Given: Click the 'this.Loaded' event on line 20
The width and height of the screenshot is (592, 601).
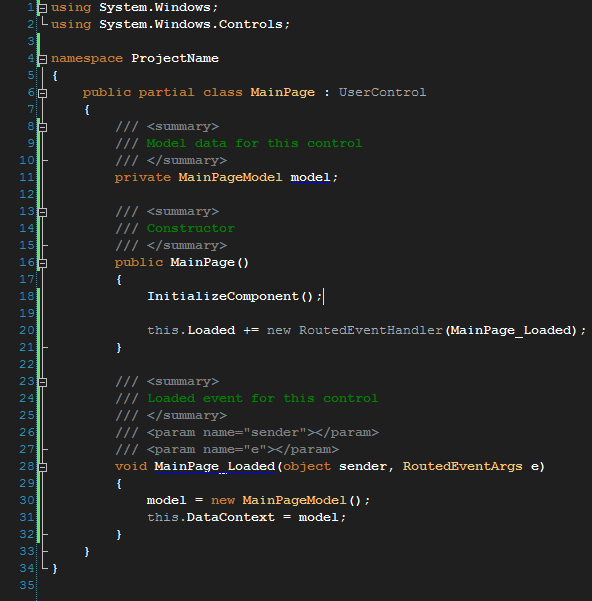Looking at the screenshot, I should pyautogui.click(x=191, y=330).
